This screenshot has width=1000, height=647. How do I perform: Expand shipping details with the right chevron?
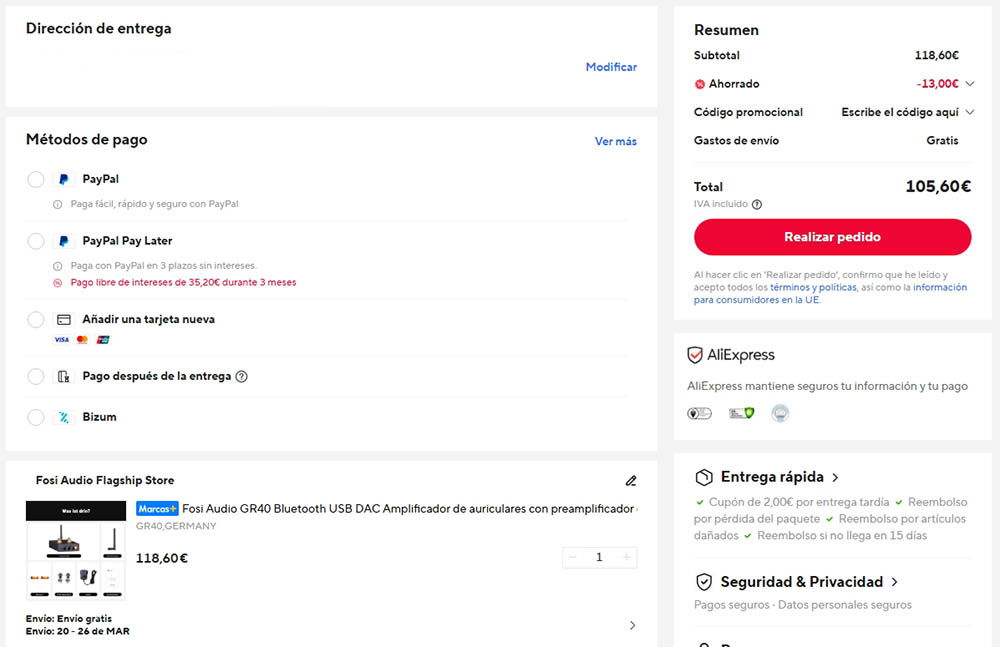click(632, 624)
